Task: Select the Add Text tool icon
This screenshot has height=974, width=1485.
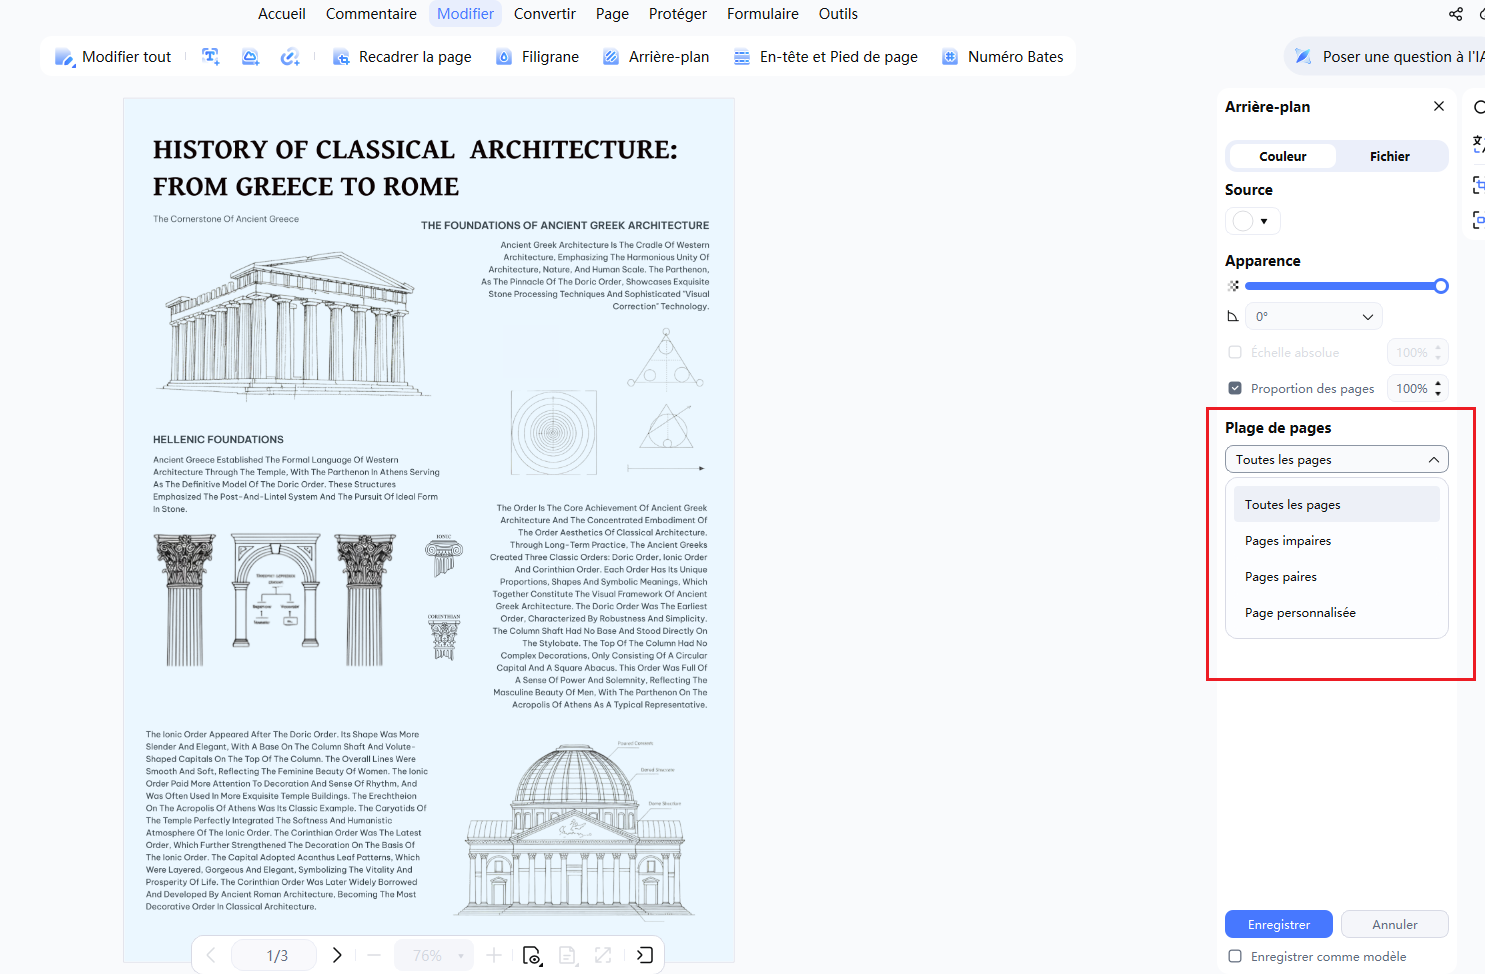Action: (x=210, y=57)
